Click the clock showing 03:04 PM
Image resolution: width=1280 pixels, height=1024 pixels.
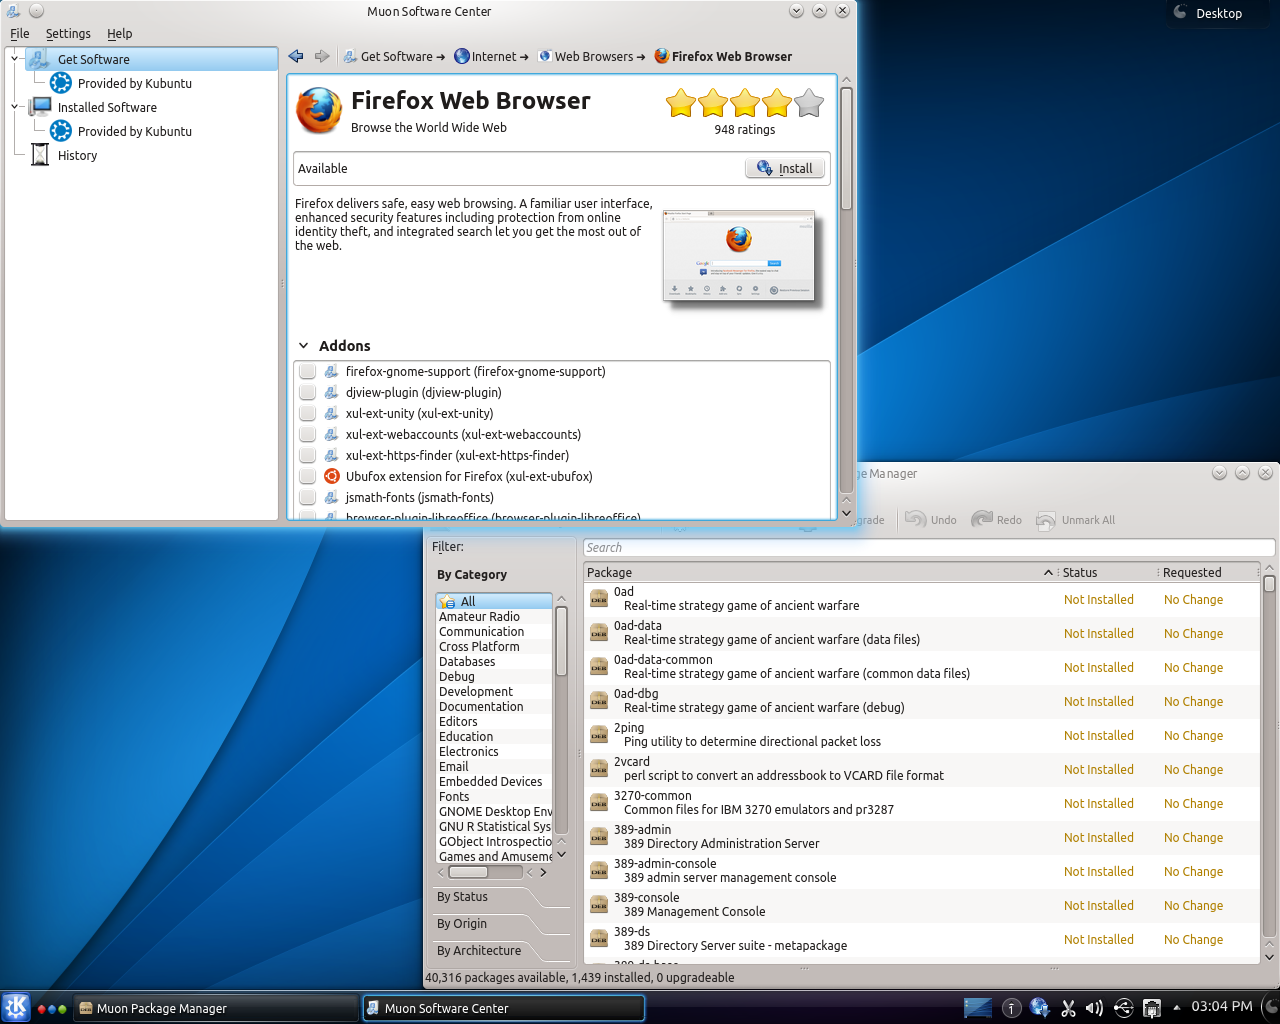click(1221, 1006)
